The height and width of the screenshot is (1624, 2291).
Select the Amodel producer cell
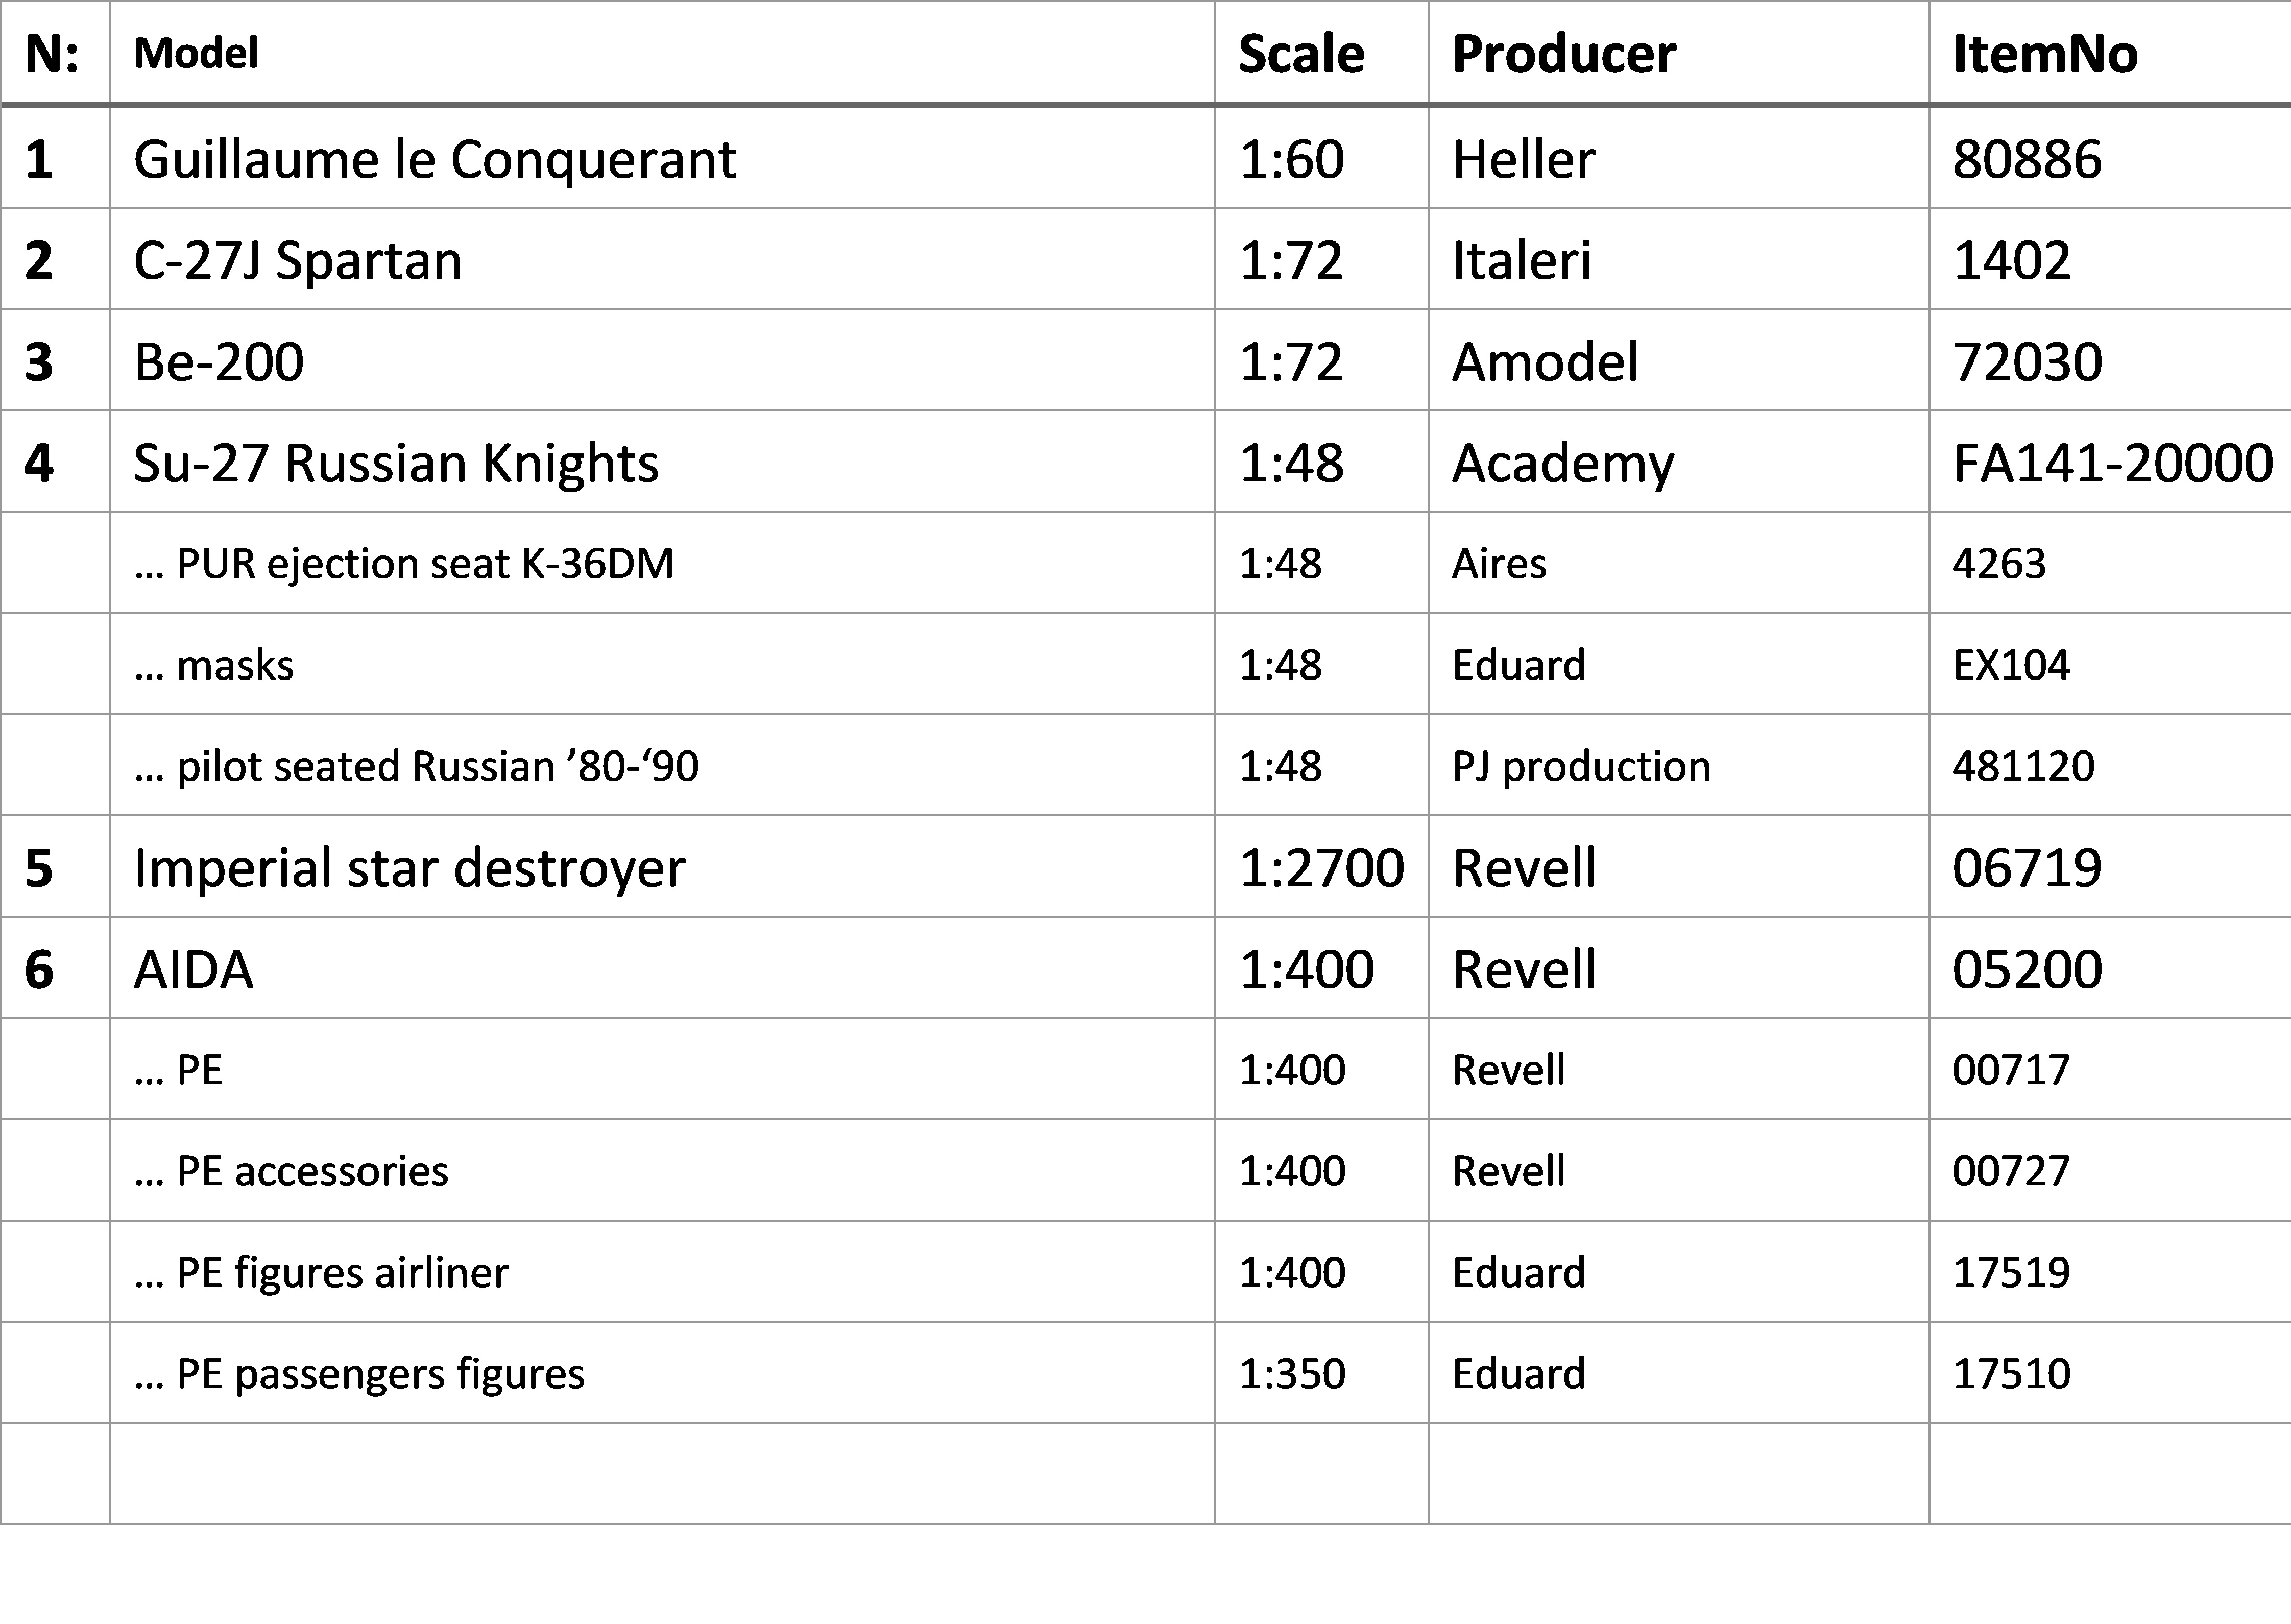click(x=1545, y=361)
